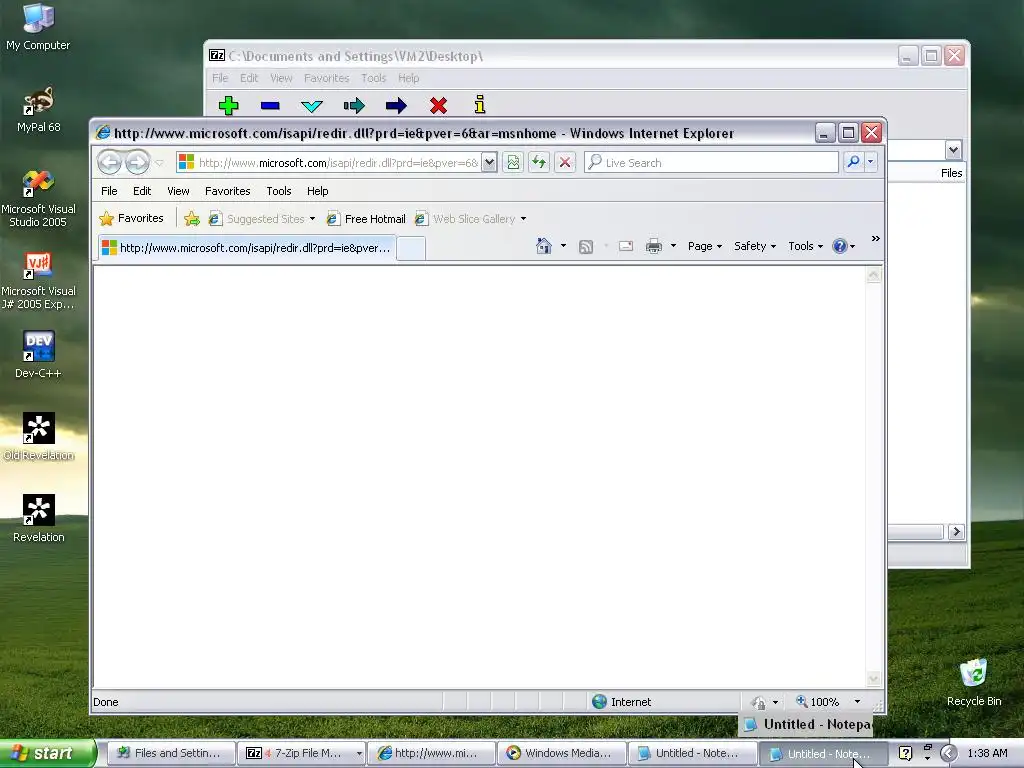Open the address bar history dropdown

pos(488,163)
